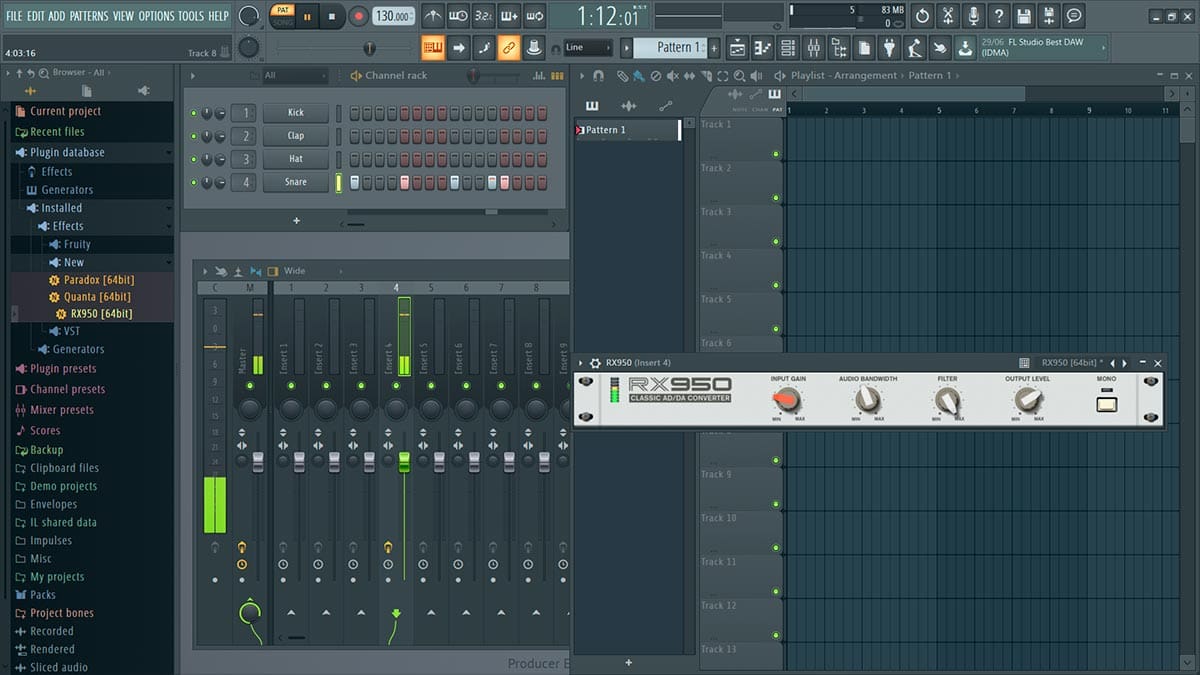Toggle the RX950 Mono switch
Image resolution: width=1200 pixels, height=675 pixels.
click(x=1106, y=404)
